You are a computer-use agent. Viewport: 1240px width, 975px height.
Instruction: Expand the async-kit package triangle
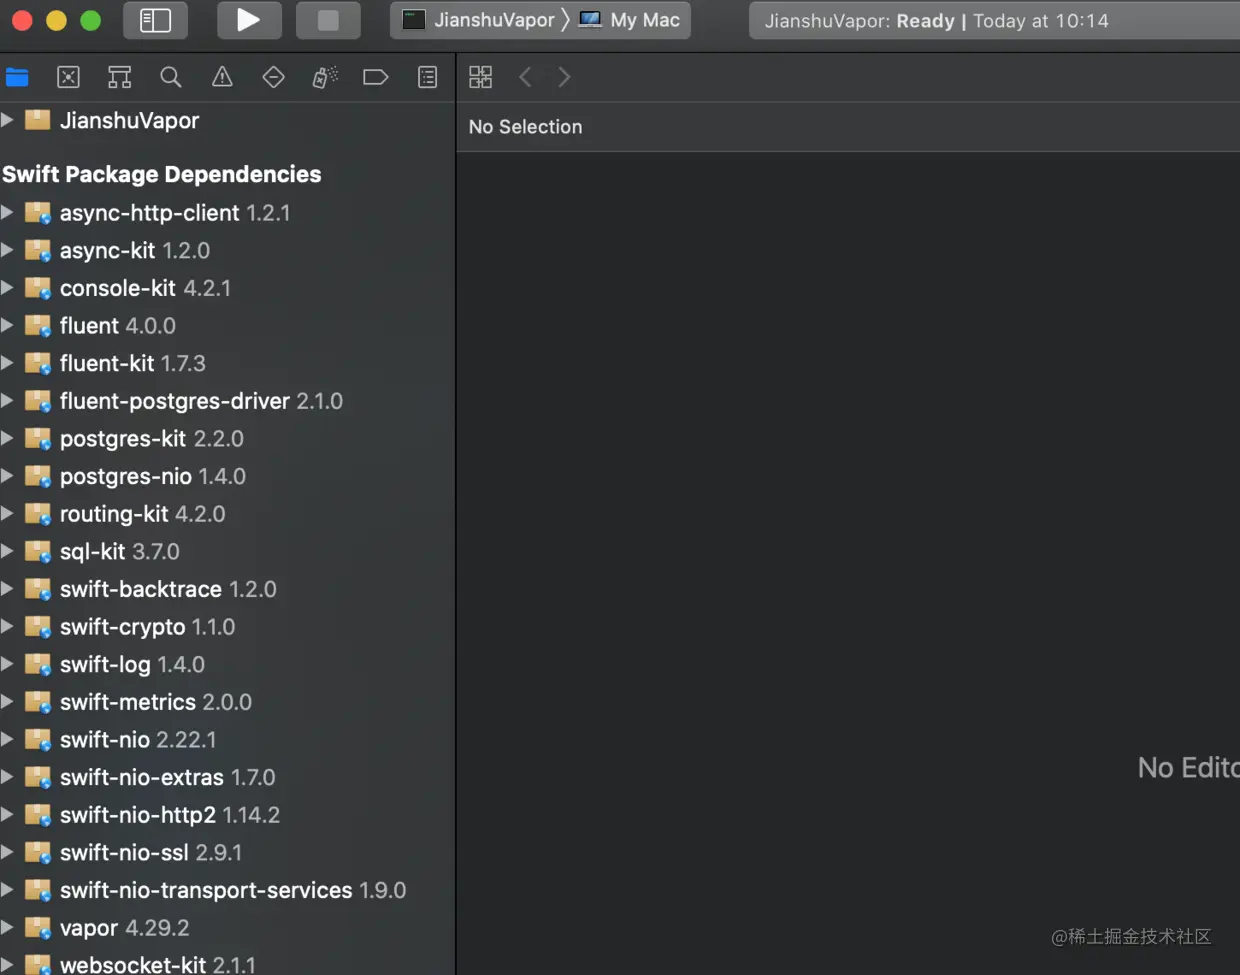coord(7,250)
